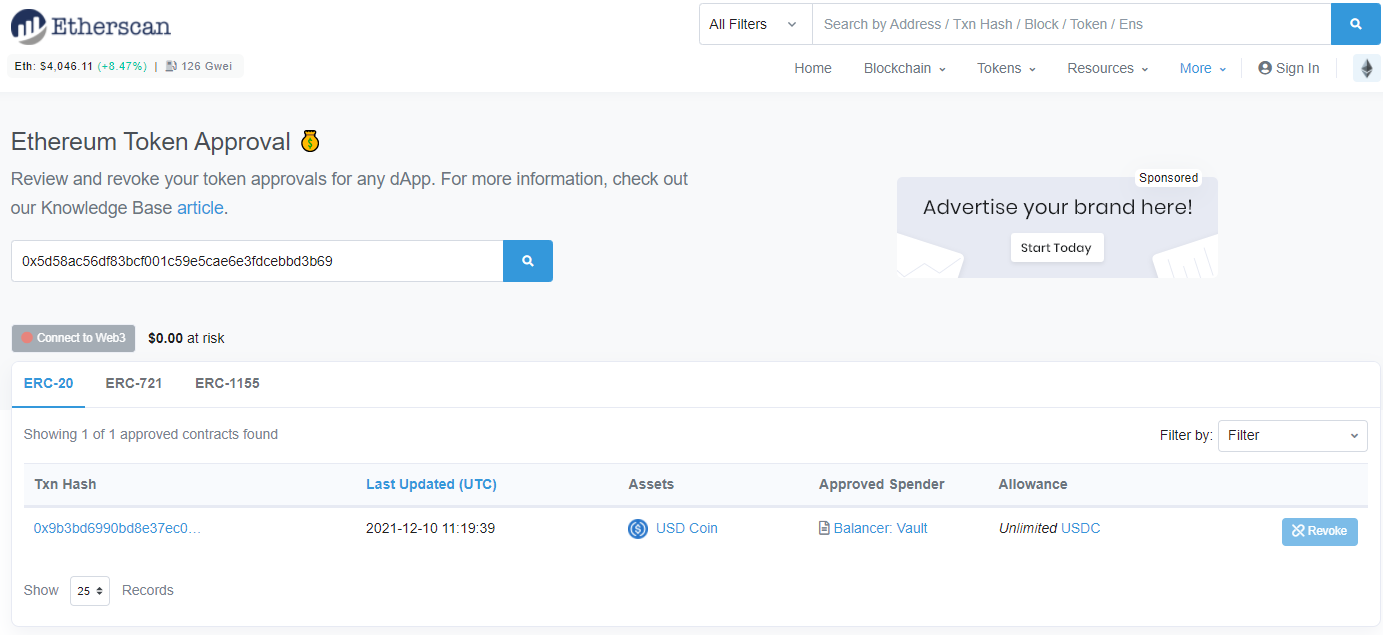
Task: Expand the Blockchain menu
Action: point(904,68)
